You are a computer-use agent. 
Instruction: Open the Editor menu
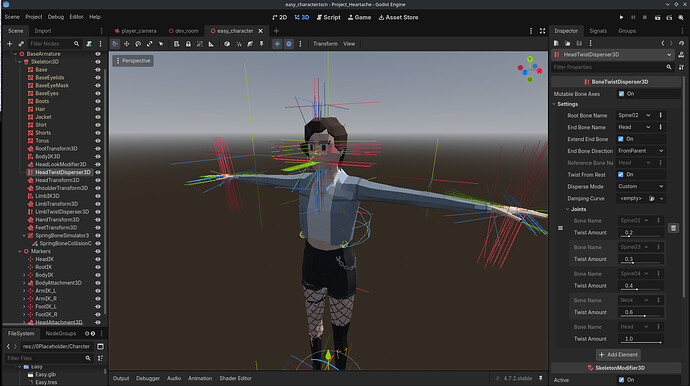tap(76, 17)
